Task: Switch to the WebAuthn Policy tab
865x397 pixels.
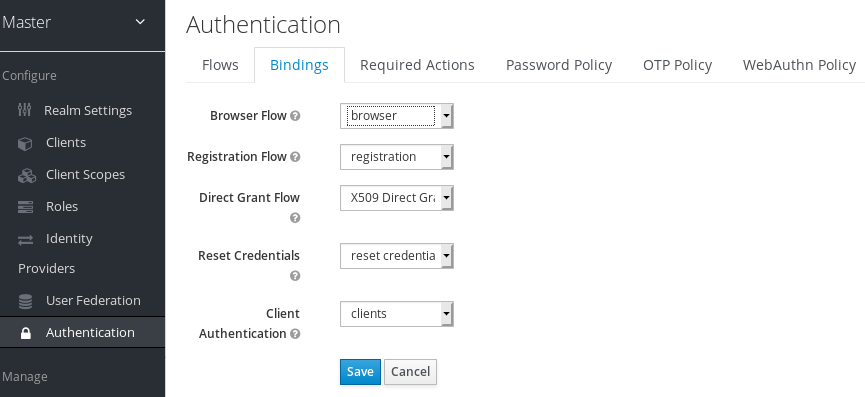Action: coord(799,65)
